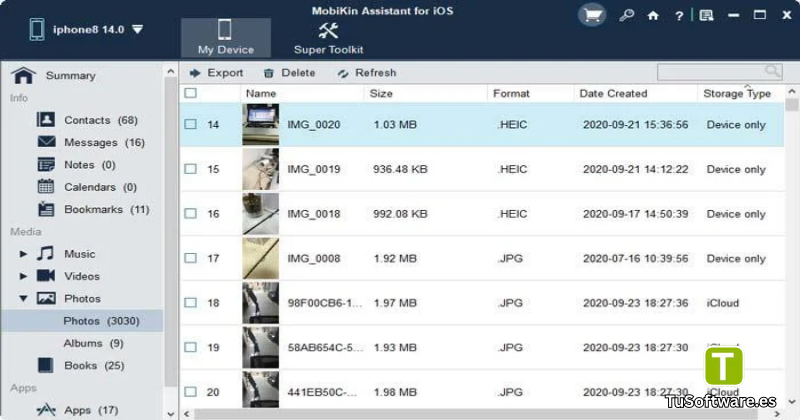Click the sidebar vertical scrollbar thumb

(x=171, y=232)
